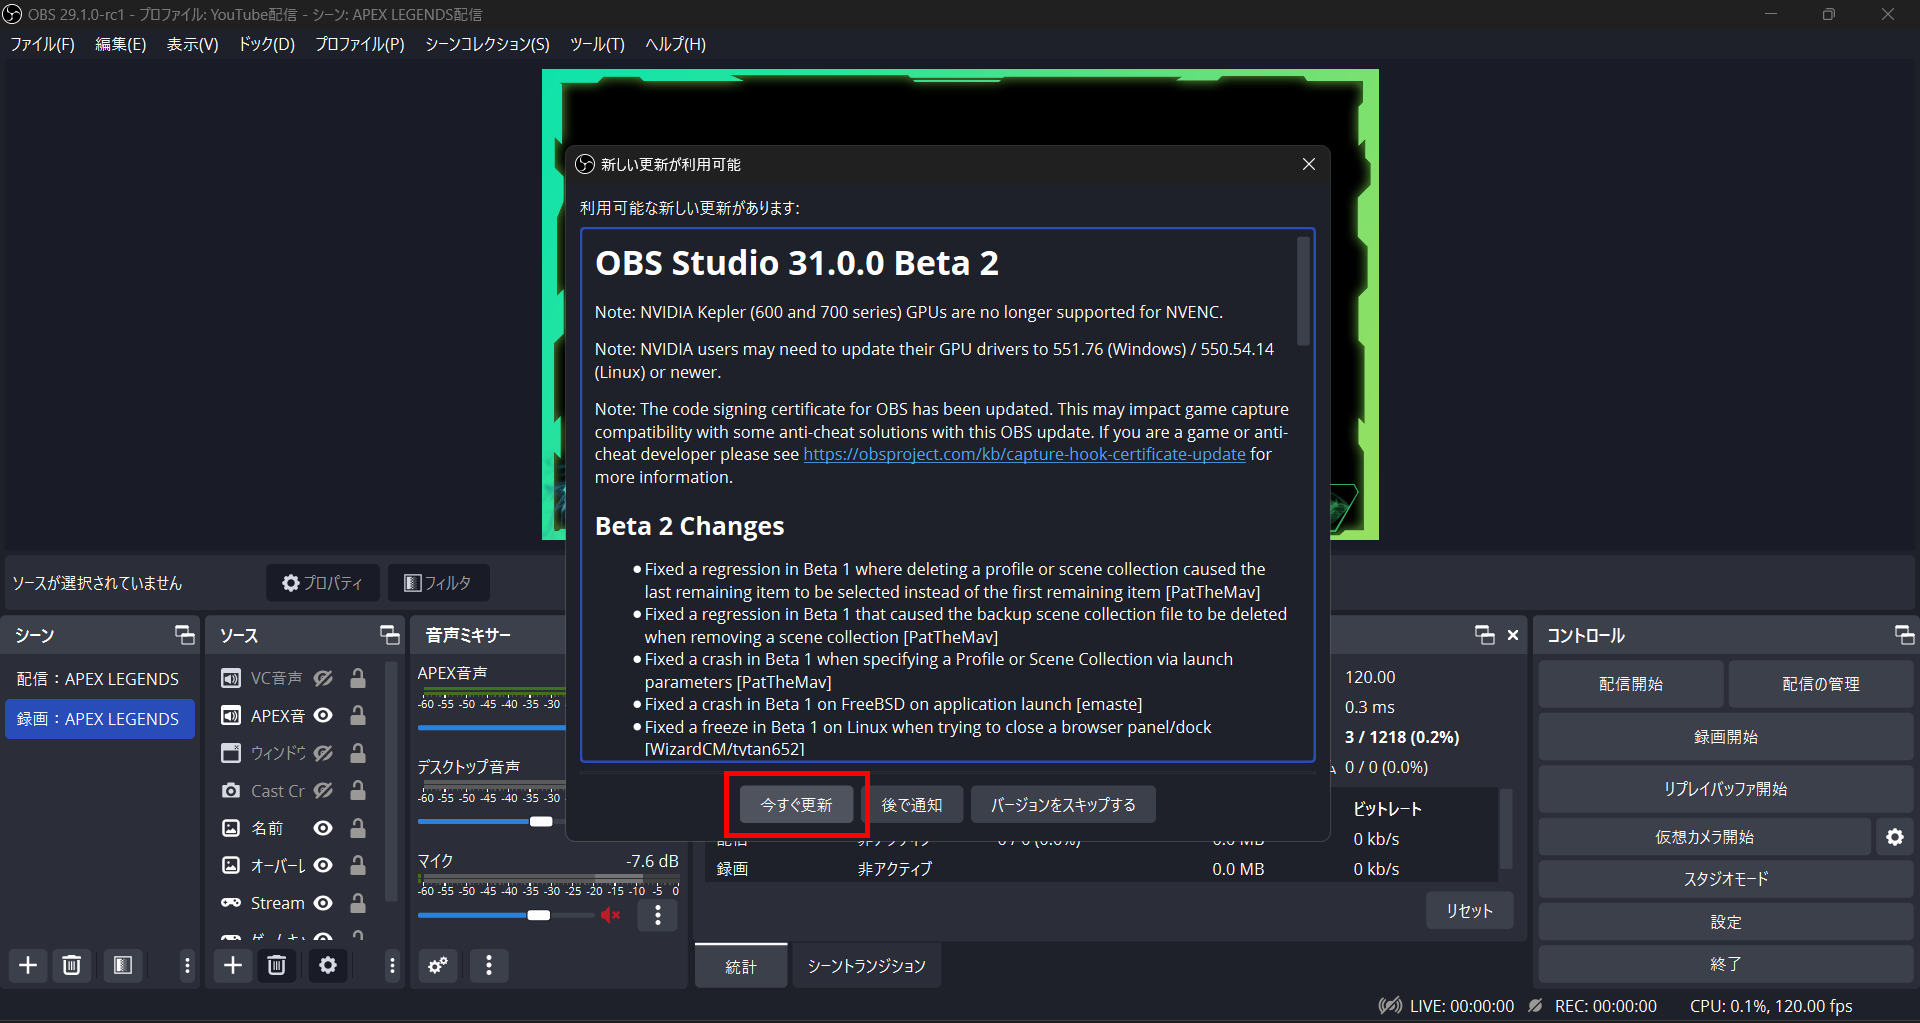Screen dimensions: 1920x1023
Task: Click the プロパティ properties button
Action: click(322, 582)
